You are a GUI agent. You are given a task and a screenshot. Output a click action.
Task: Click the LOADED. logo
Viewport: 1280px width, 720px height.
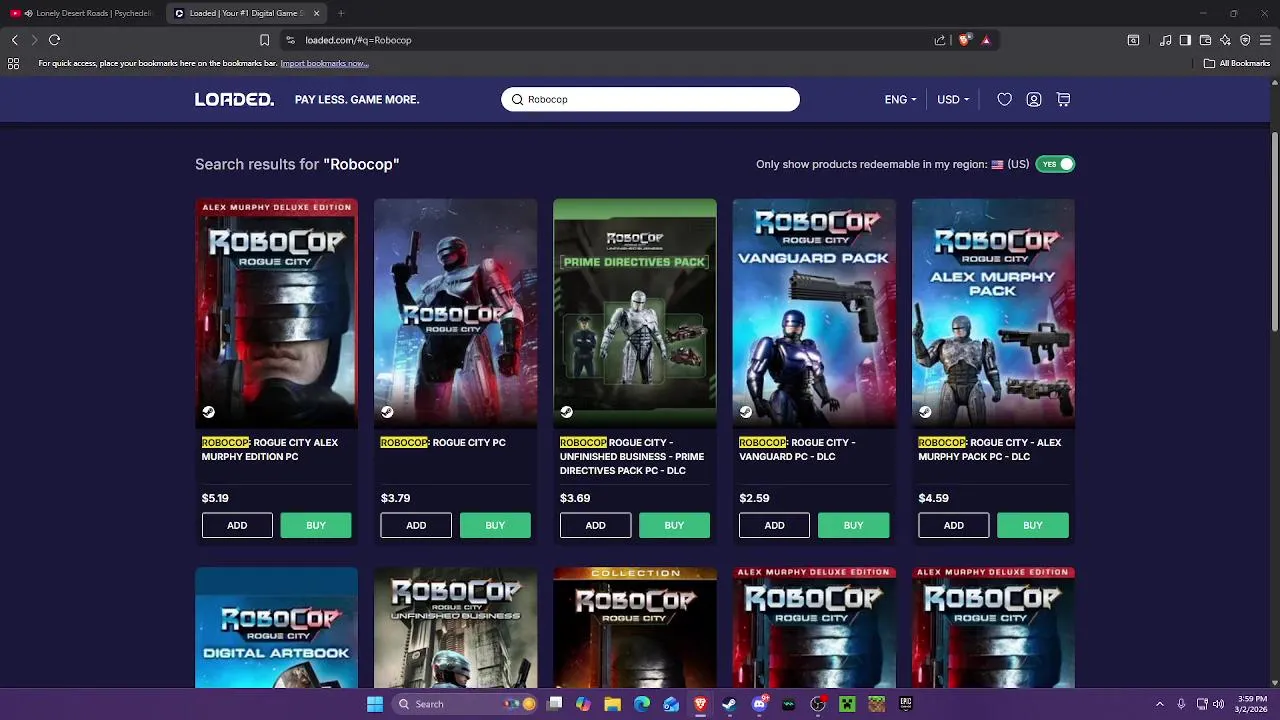(234, 100)
